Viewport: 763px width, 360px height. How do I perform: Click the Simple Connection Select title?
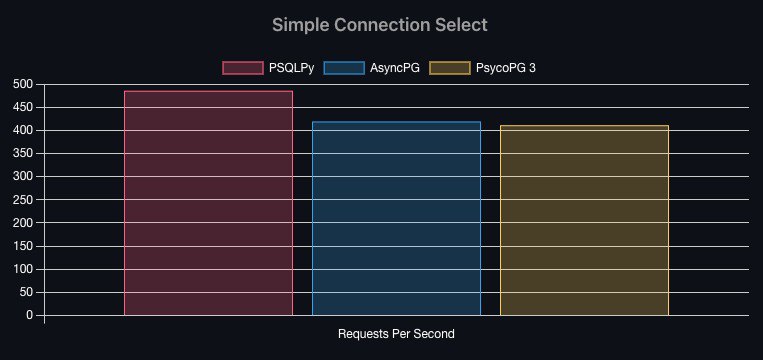point(380,25)
